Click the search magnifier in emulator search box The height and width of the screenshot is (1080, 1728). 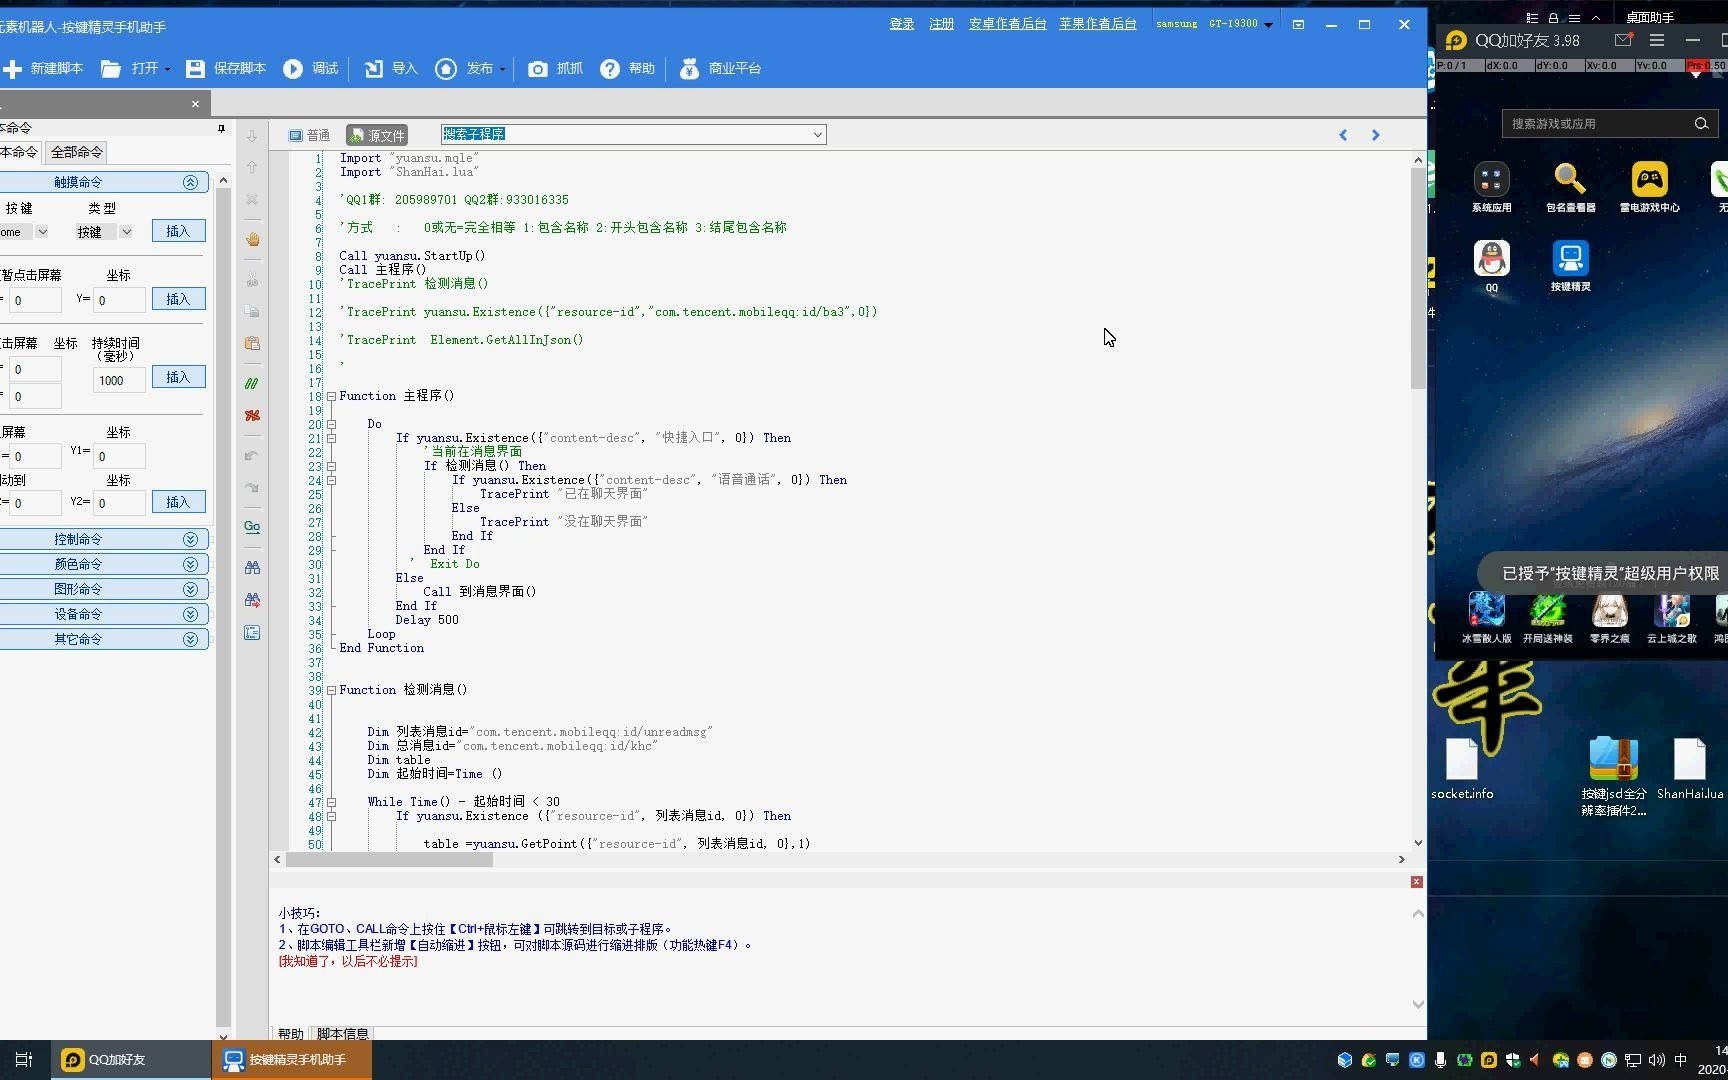click(1701, 123)
